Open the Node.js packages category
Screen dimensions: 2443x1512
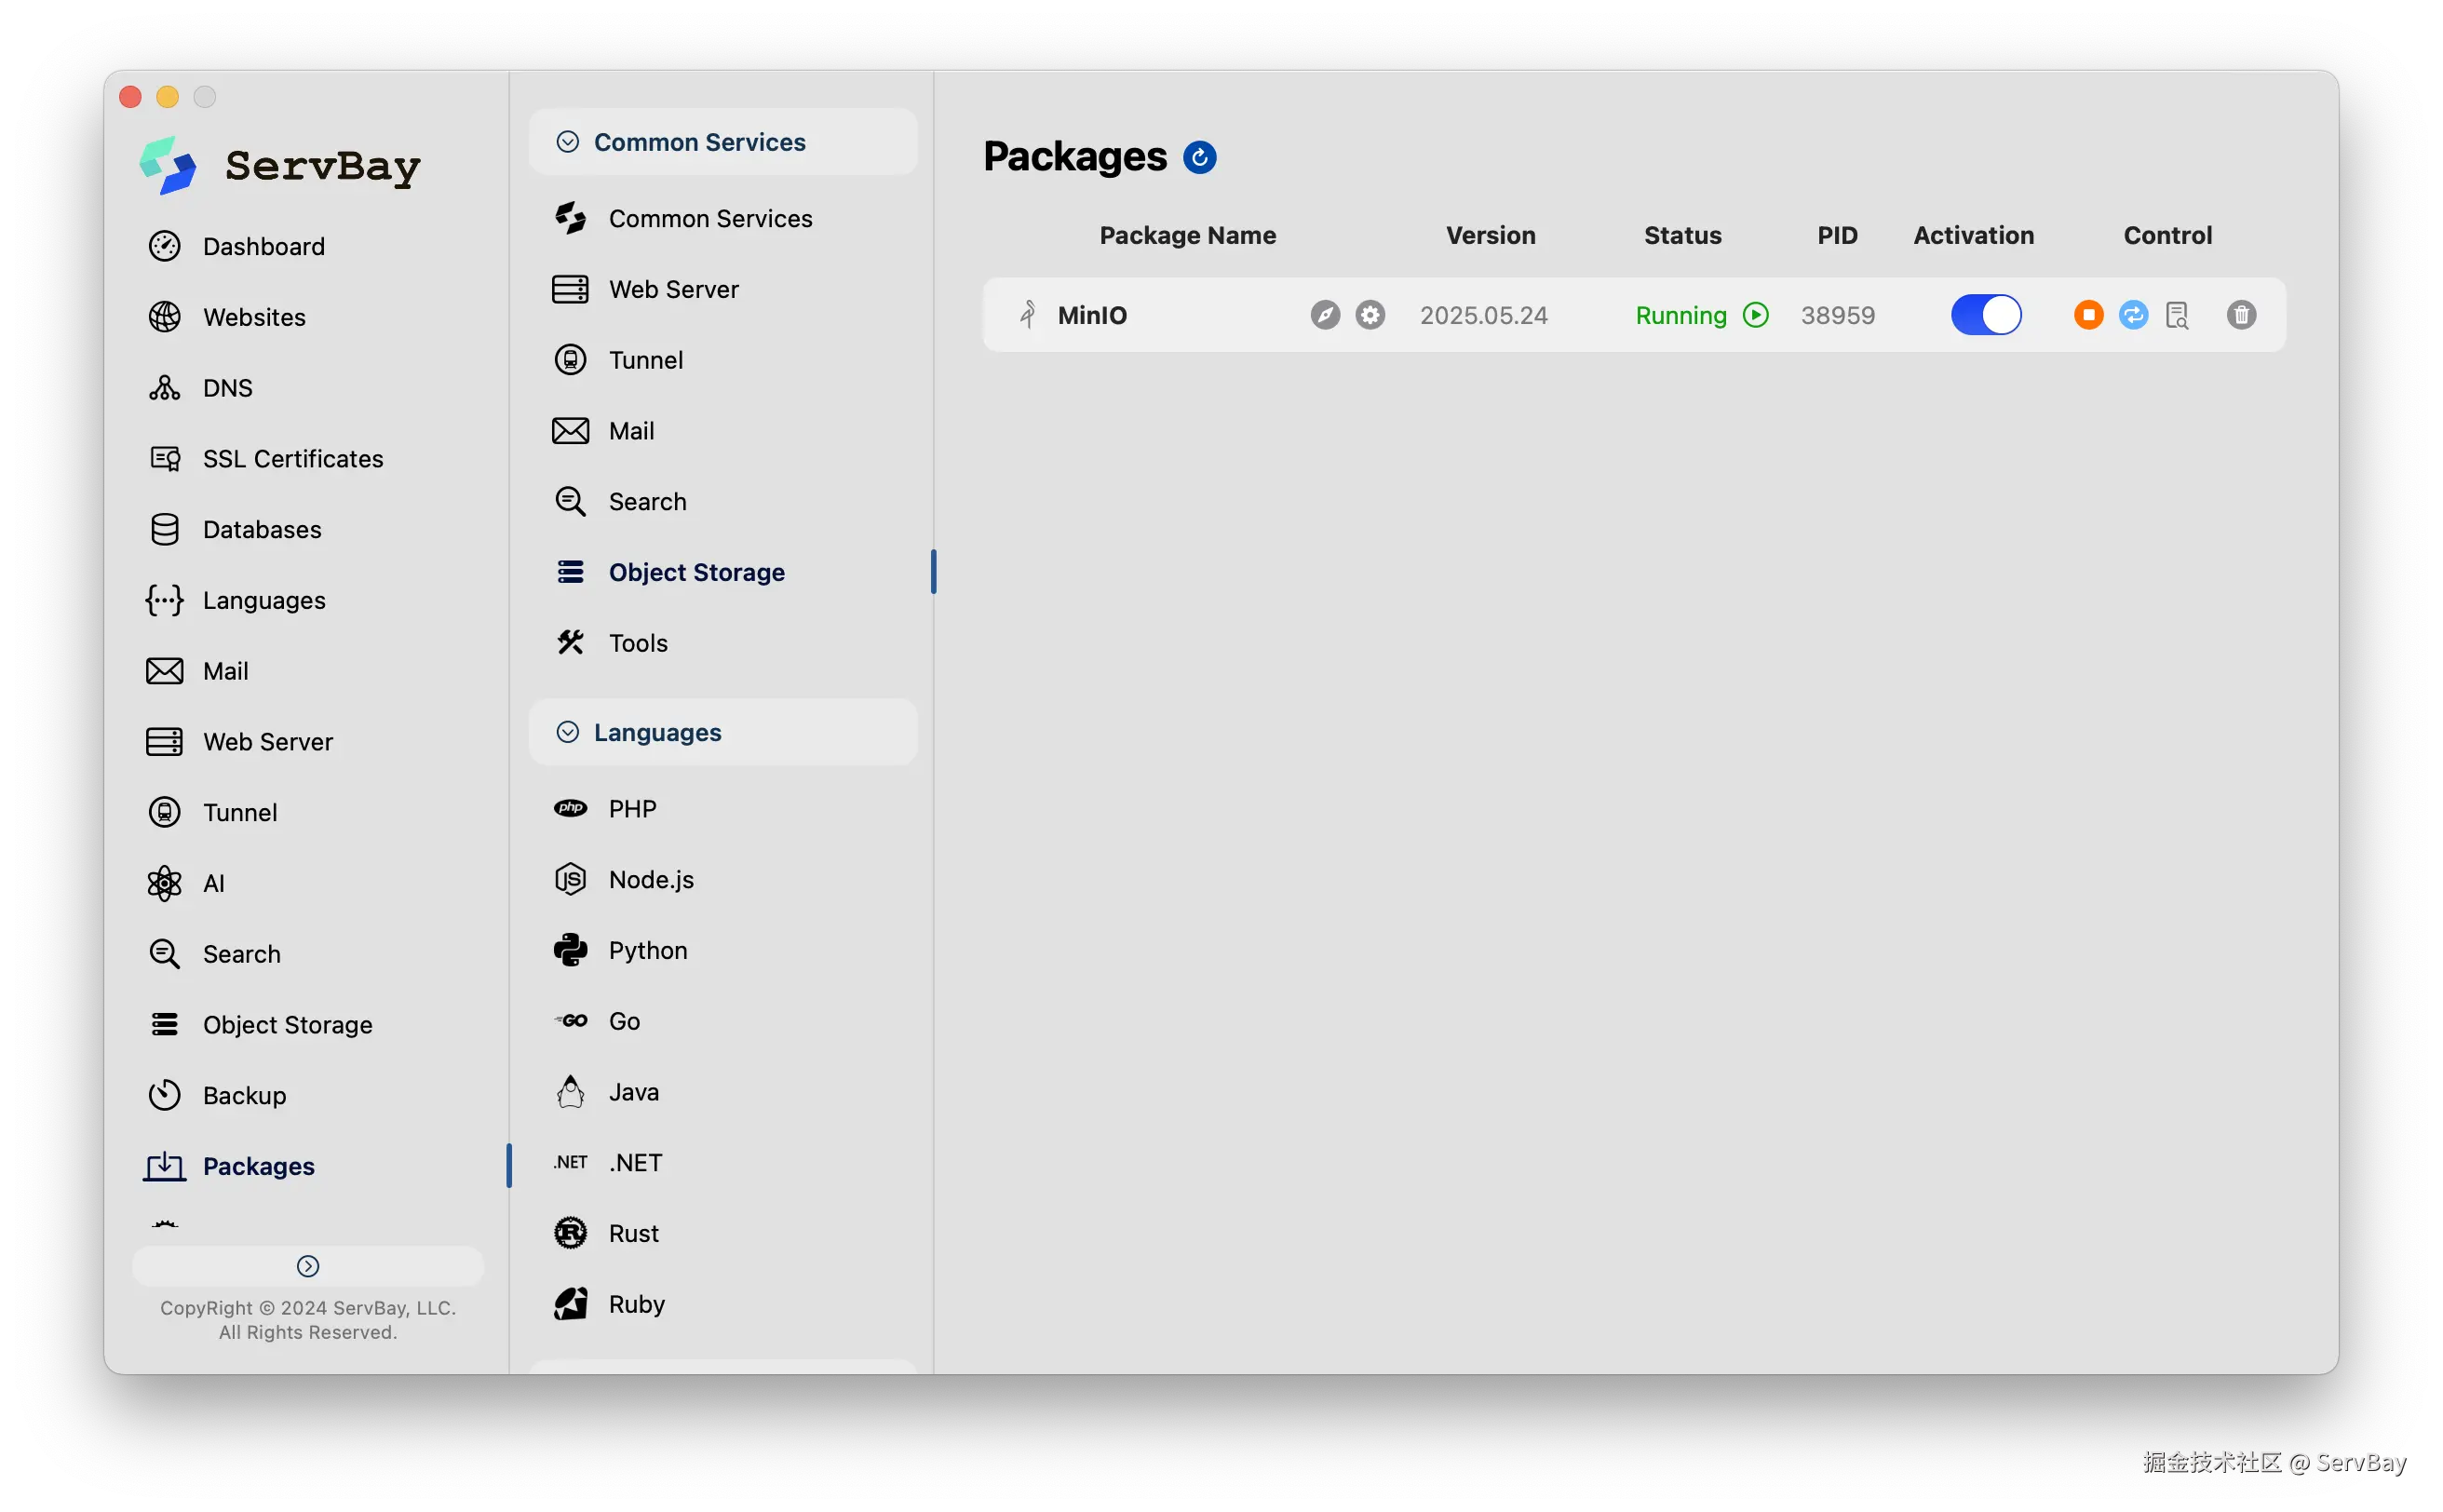tap(650, 879)
